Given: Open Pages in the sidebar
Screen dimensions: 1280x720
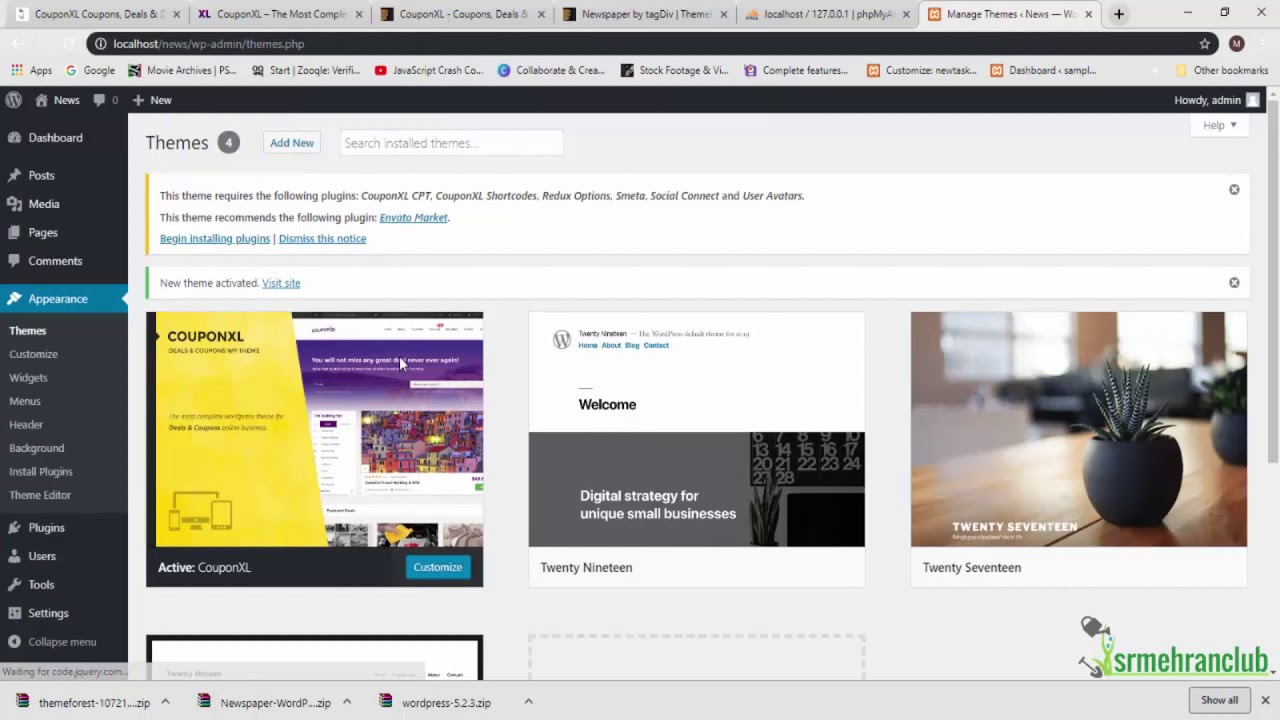Looking at the screenshot, I should coord(64,232).
